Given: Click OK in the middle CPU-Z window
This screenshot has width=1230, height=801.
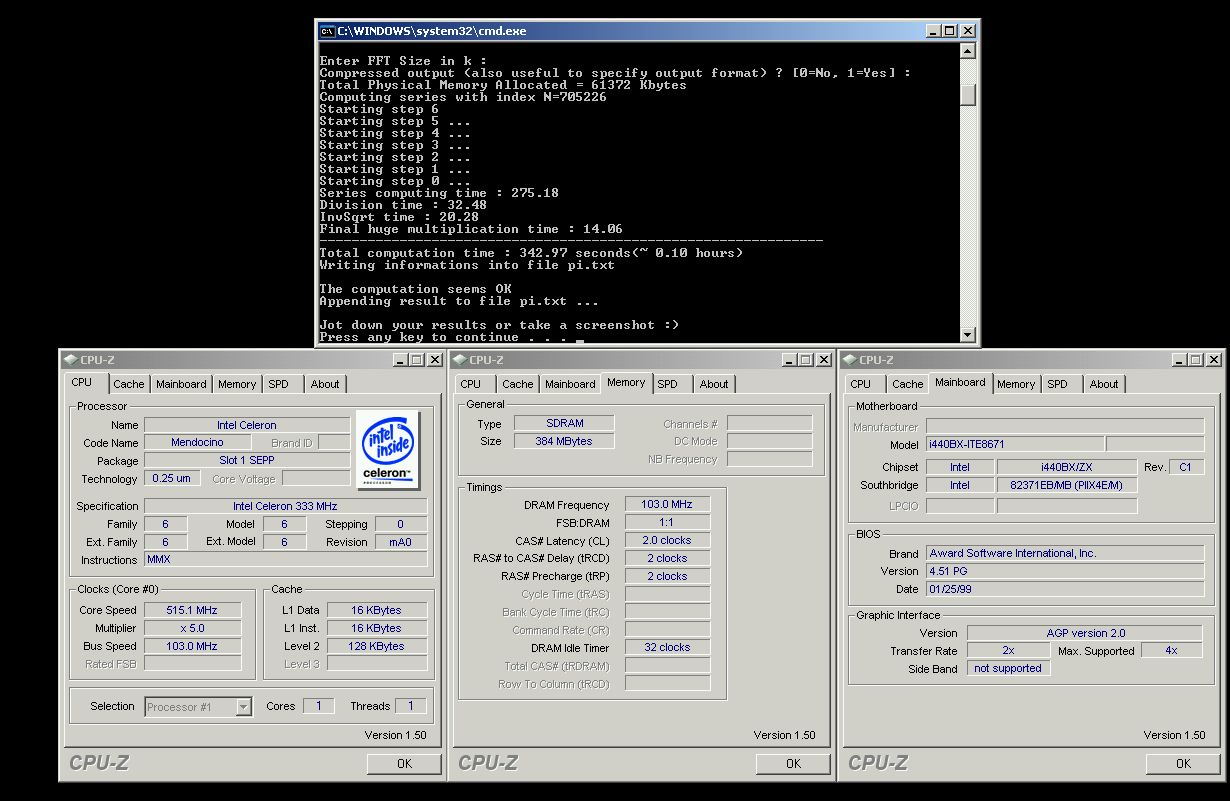Looking at the screenshot, I should 793,763.
